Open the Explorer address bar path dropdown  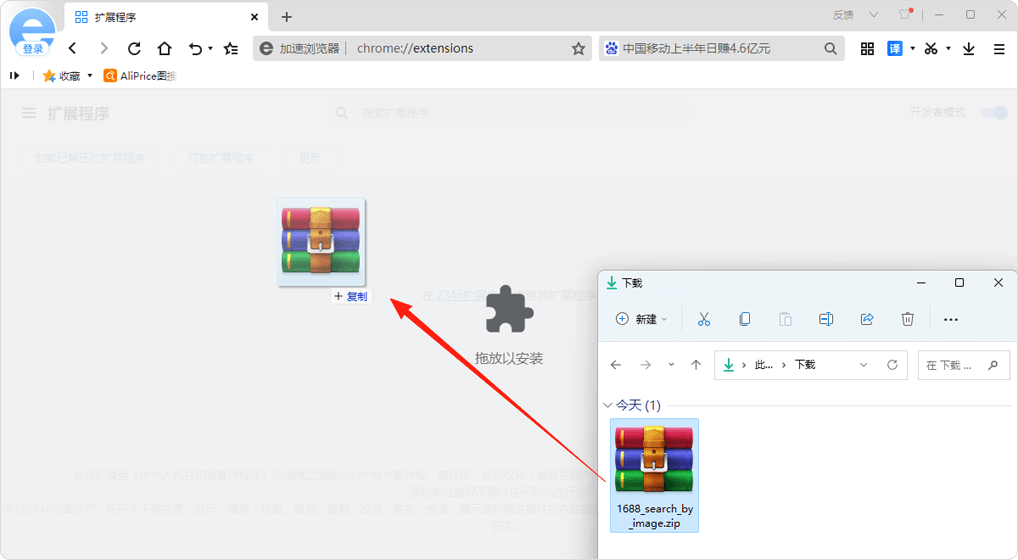(863, 365)
